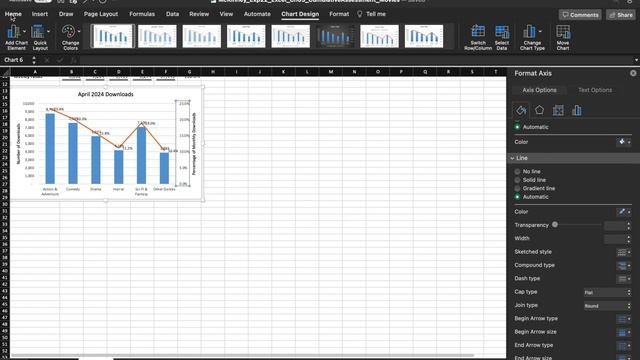Select column H header
Viewport: 640px width, 360px height.
(213, 72)
